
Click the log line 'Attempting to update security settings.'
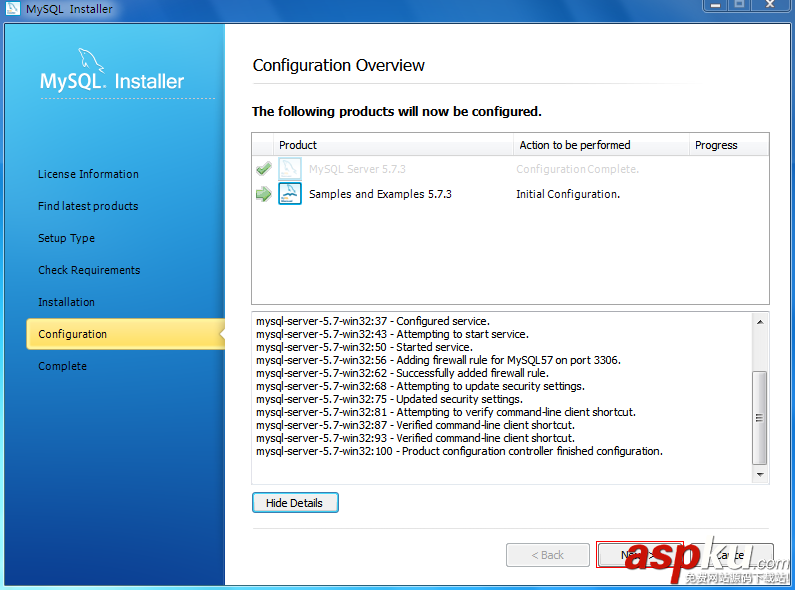pyautogui.click(x=420, y=386)
